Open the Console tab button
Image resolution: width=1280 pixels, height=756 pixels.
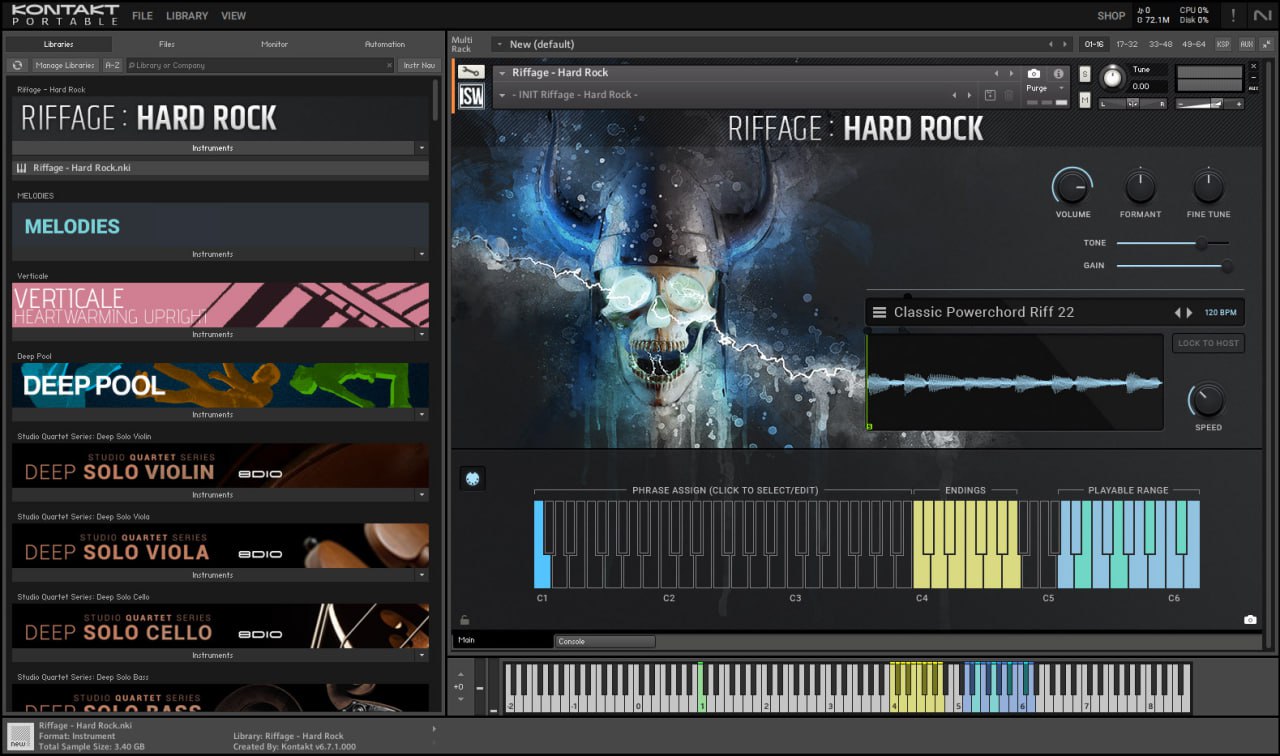click(604, 641)
